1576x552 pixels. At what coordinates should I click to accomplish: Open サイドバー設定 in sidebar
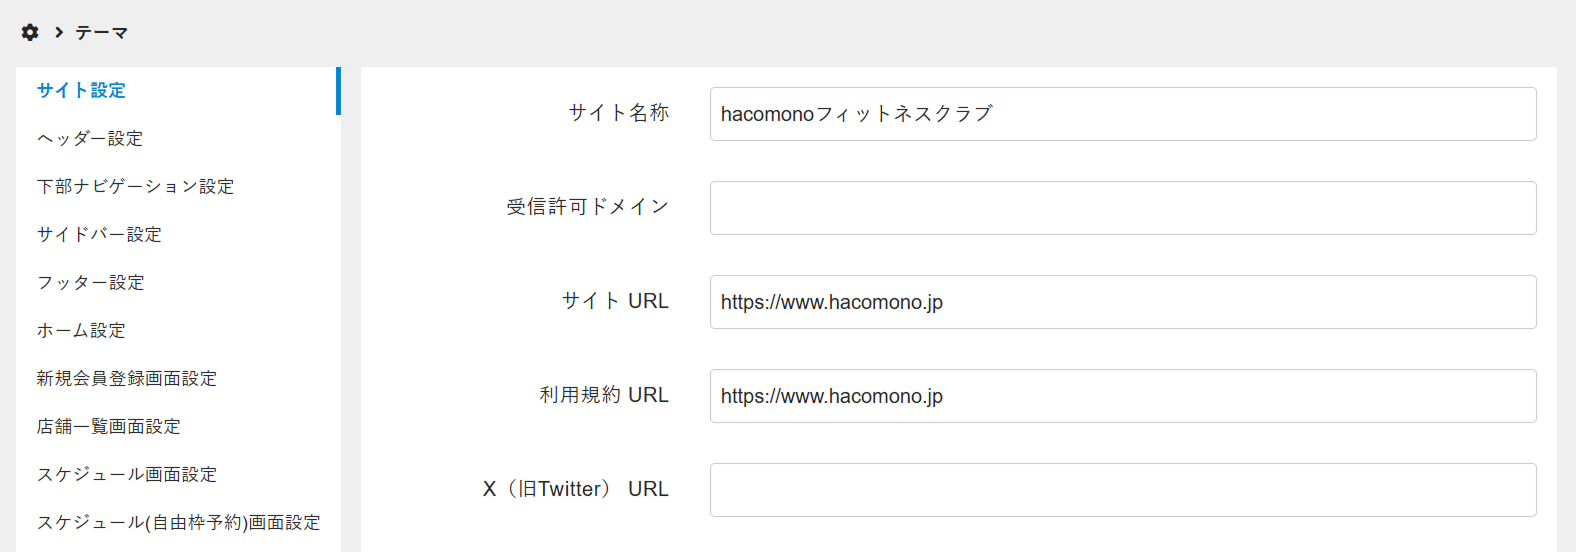coord(99,234)
